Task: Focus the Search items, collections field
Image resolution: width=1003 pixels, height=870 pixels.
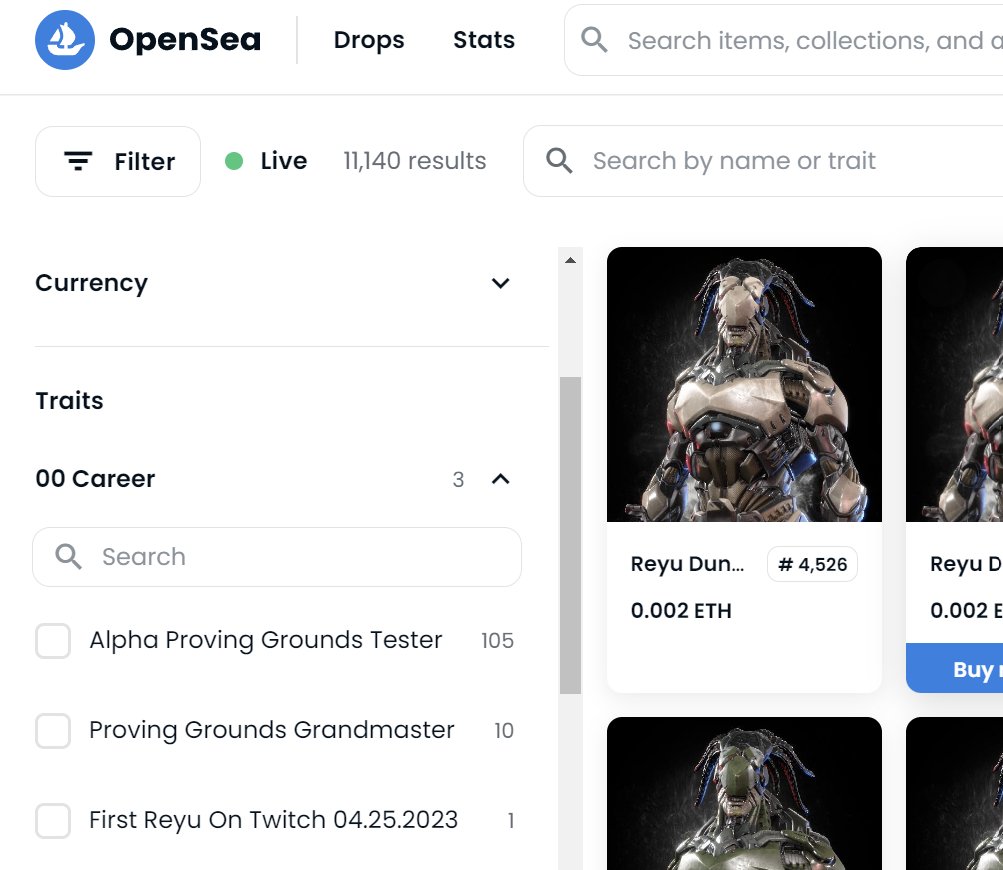Action: [784, 40]
